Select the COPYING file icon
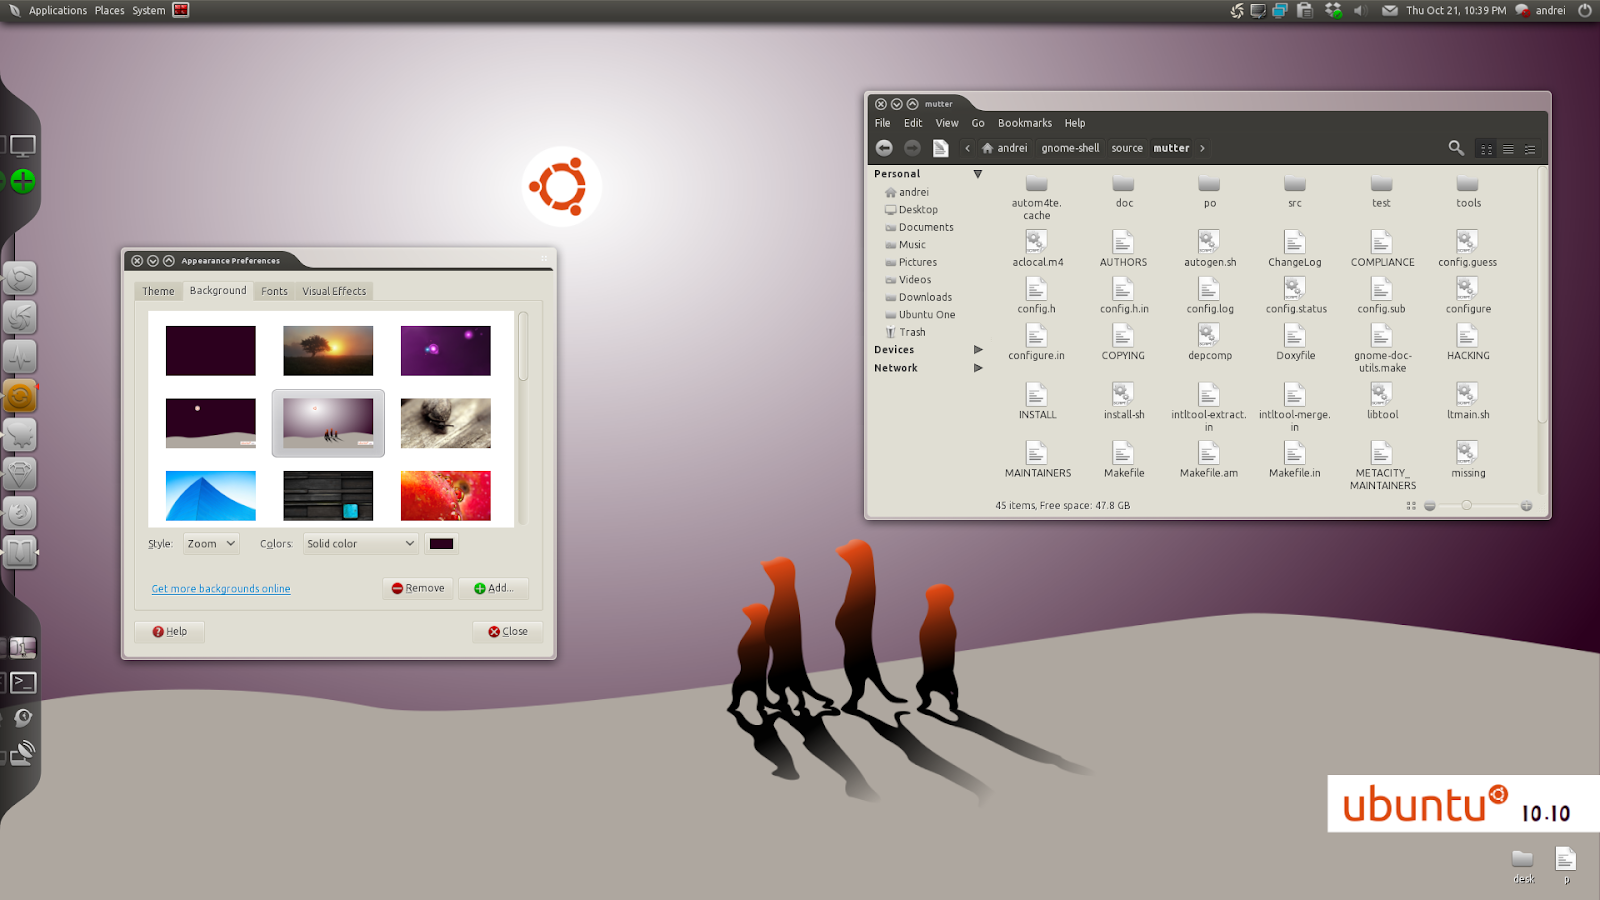This screenshot has width=1600, height=900. 1123,336
